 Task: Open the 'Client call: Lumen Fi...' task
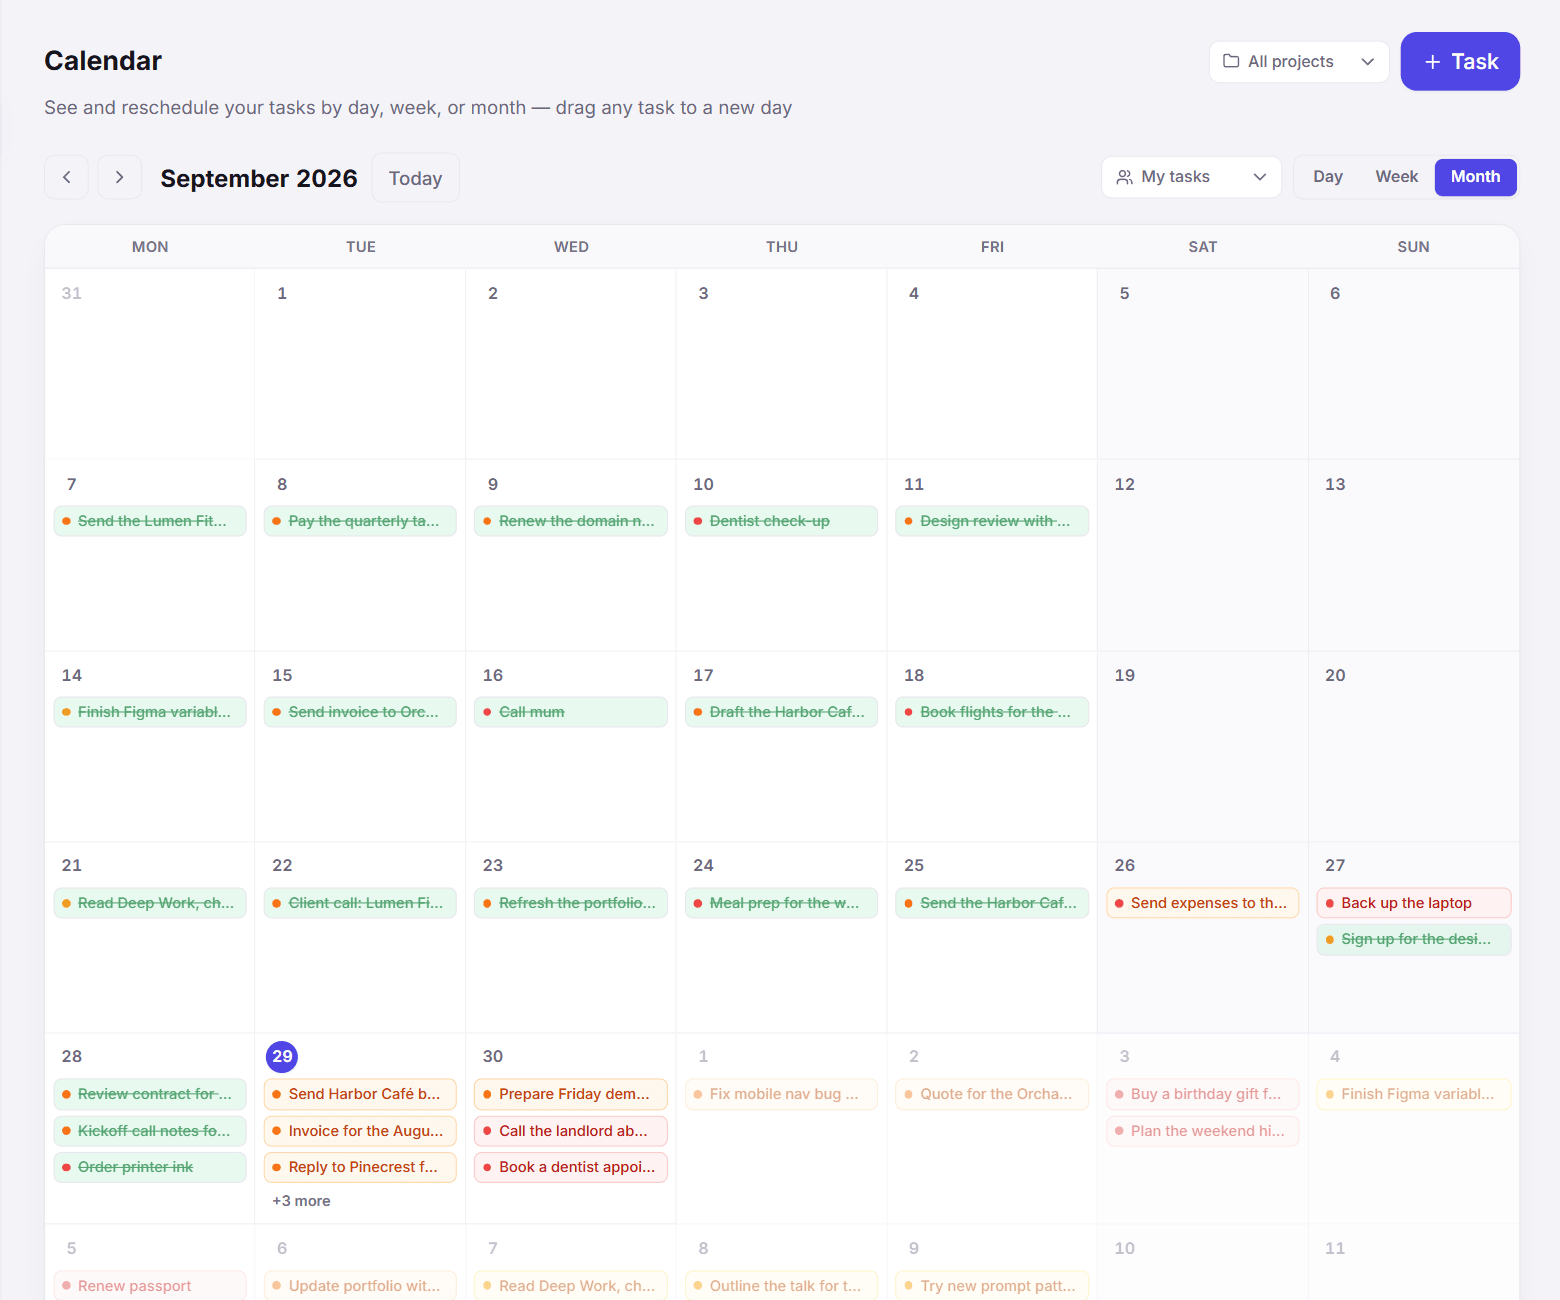pyautogui.click(x=360, y=903)
